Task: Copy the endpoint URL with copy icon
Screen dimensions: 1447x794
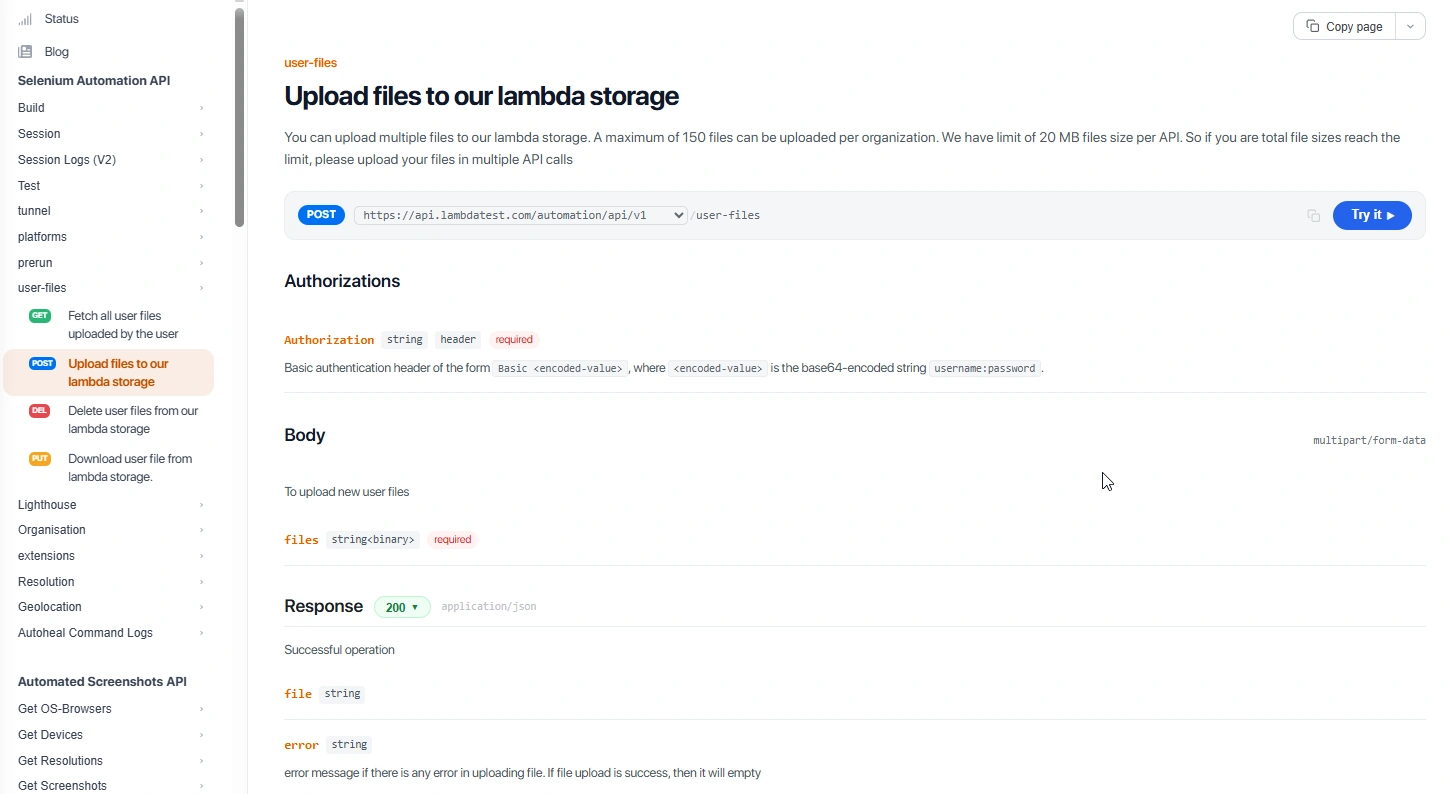Action: (x=1313, y=216)
